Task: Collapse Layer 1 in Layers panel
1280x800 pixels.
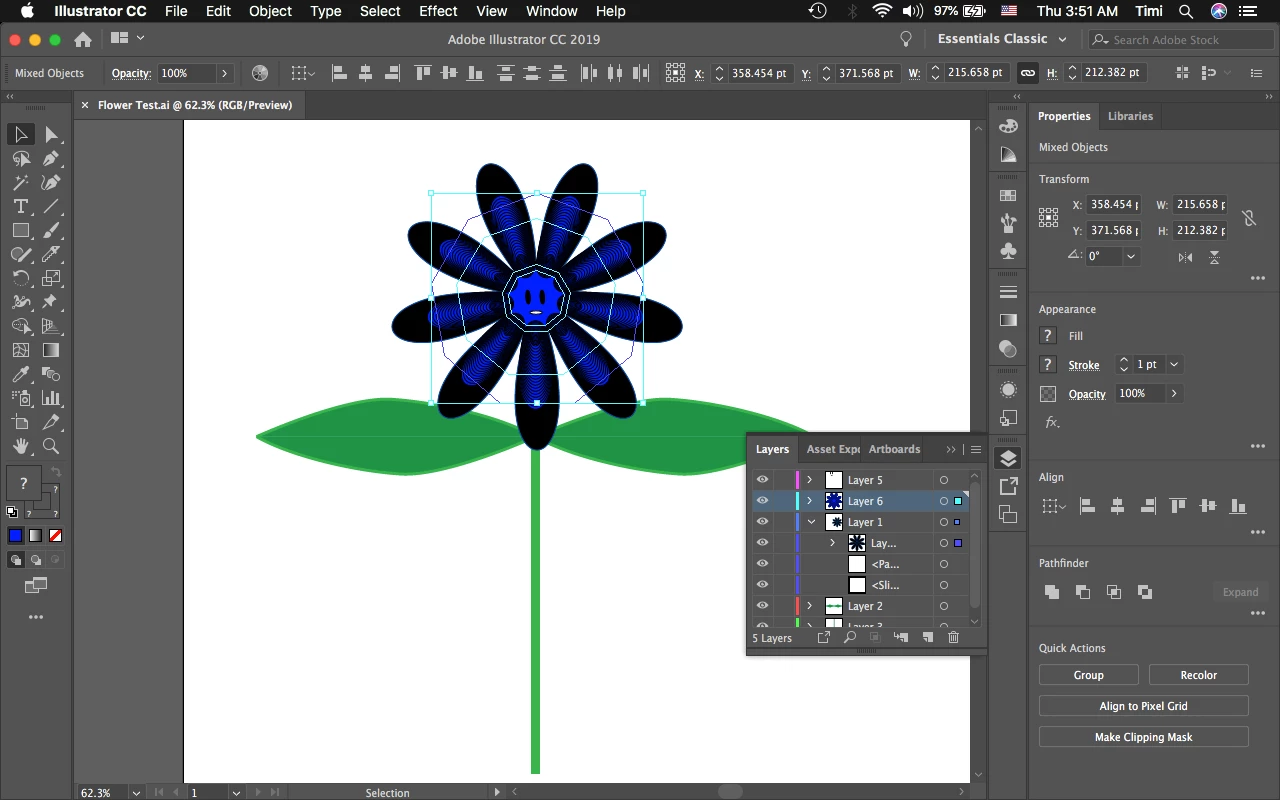Action: click(x=811, y=522)
